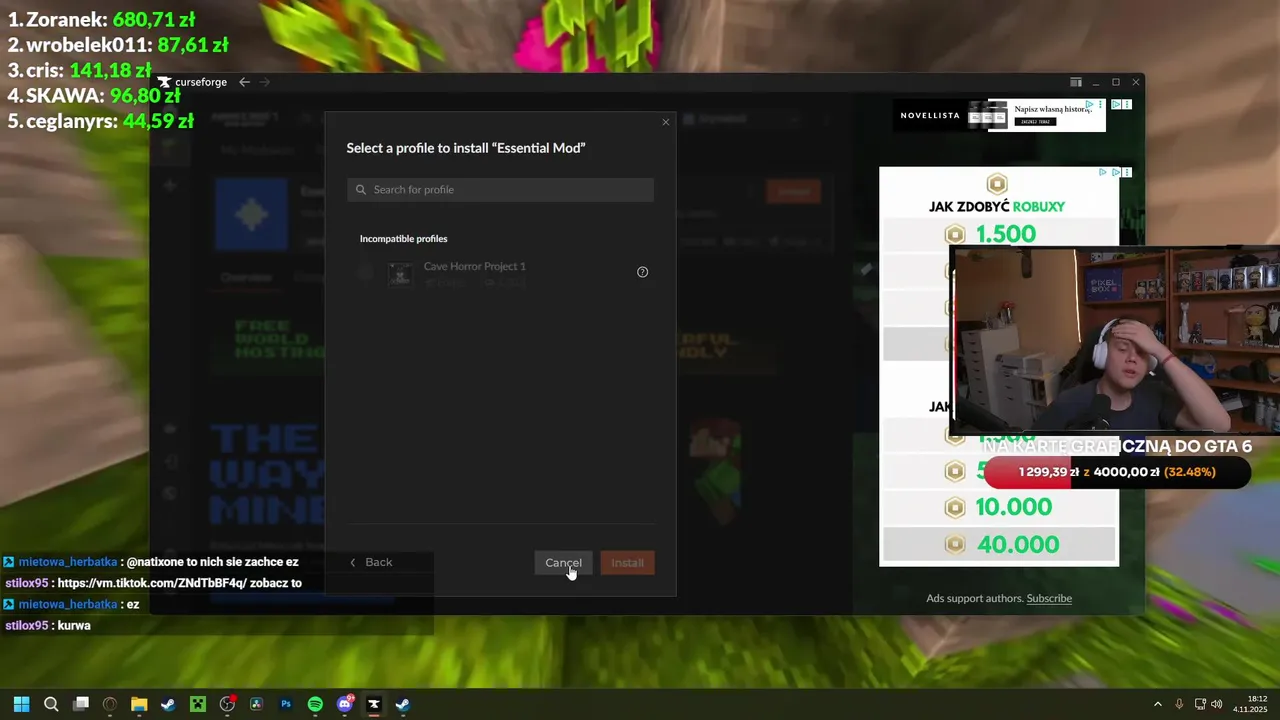The image size is (1280, 720).
Task: Open OBS Studio from taskbar
Action: coord(227,704)
